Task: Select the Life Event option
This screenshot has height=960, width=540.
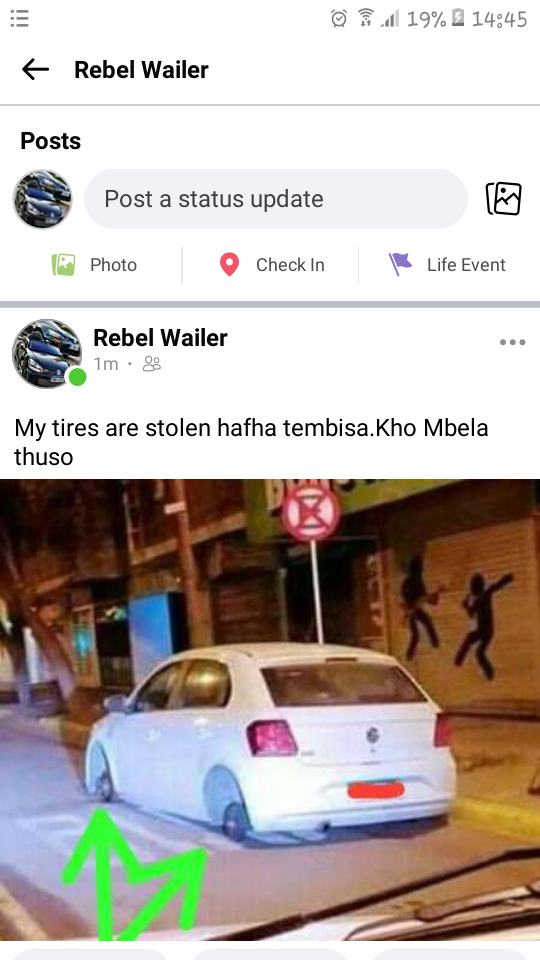Action: click(447, 265)
